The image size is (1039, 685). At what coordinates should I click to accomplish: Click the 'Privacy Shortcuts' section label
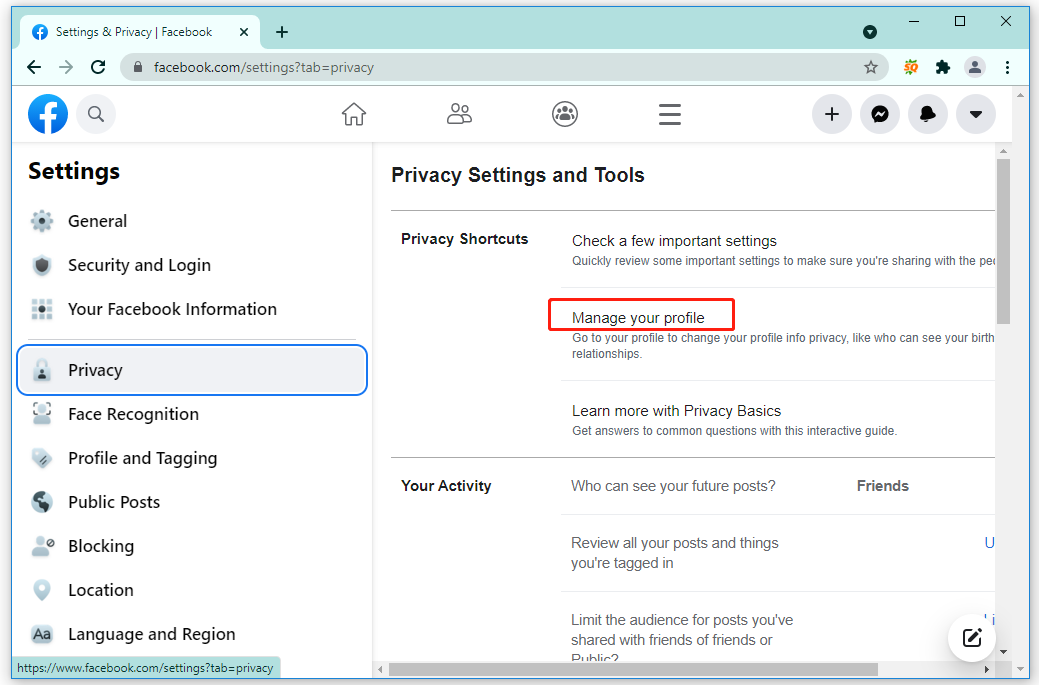tap(465, 239)
